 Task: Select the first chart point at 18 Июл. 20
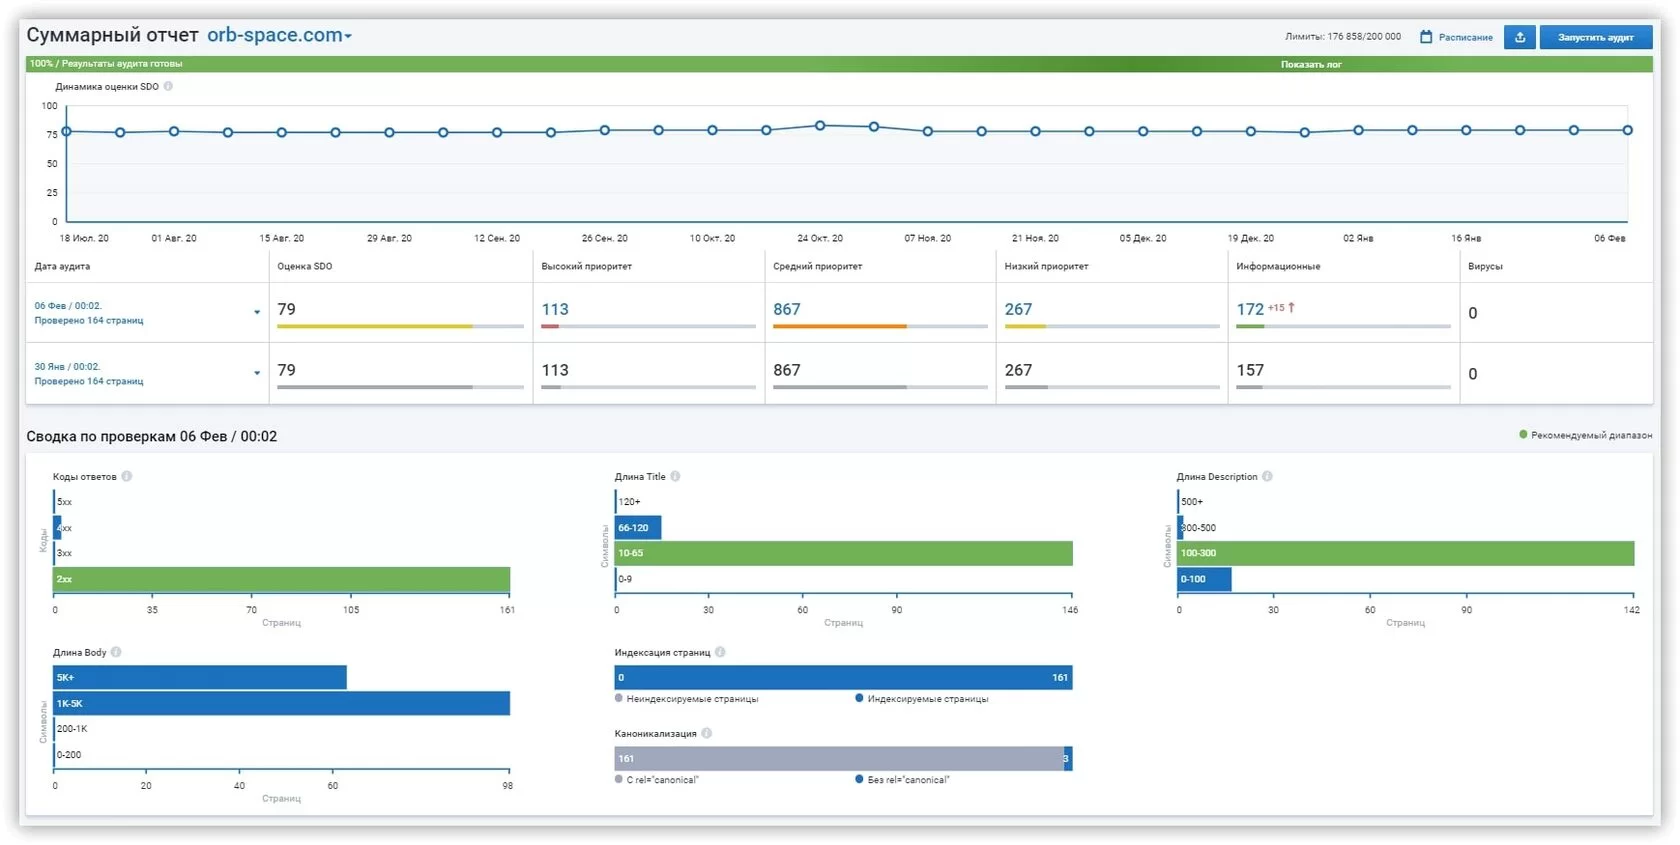click(67, 131)
